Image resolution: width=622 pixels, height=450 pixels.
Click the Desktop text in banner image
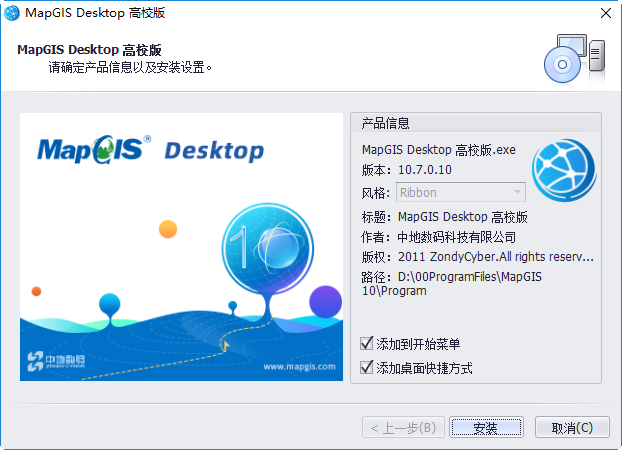(x=213, y=151)
